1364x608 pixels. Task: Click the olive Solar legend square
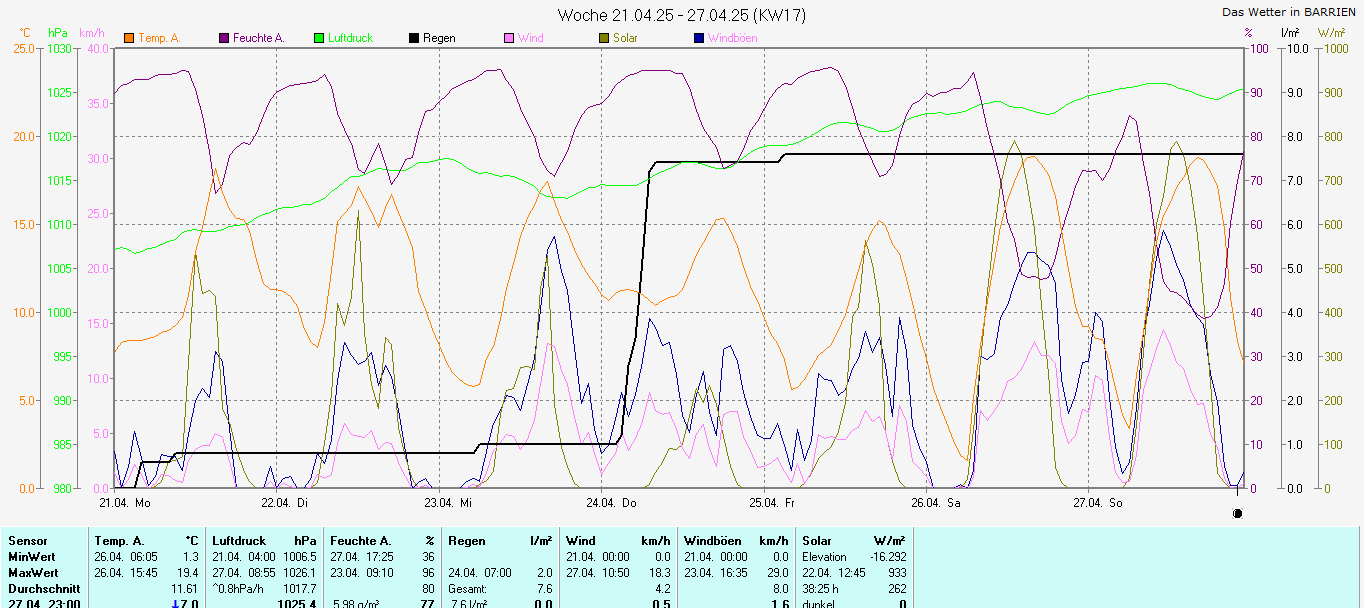coord(604,38)
